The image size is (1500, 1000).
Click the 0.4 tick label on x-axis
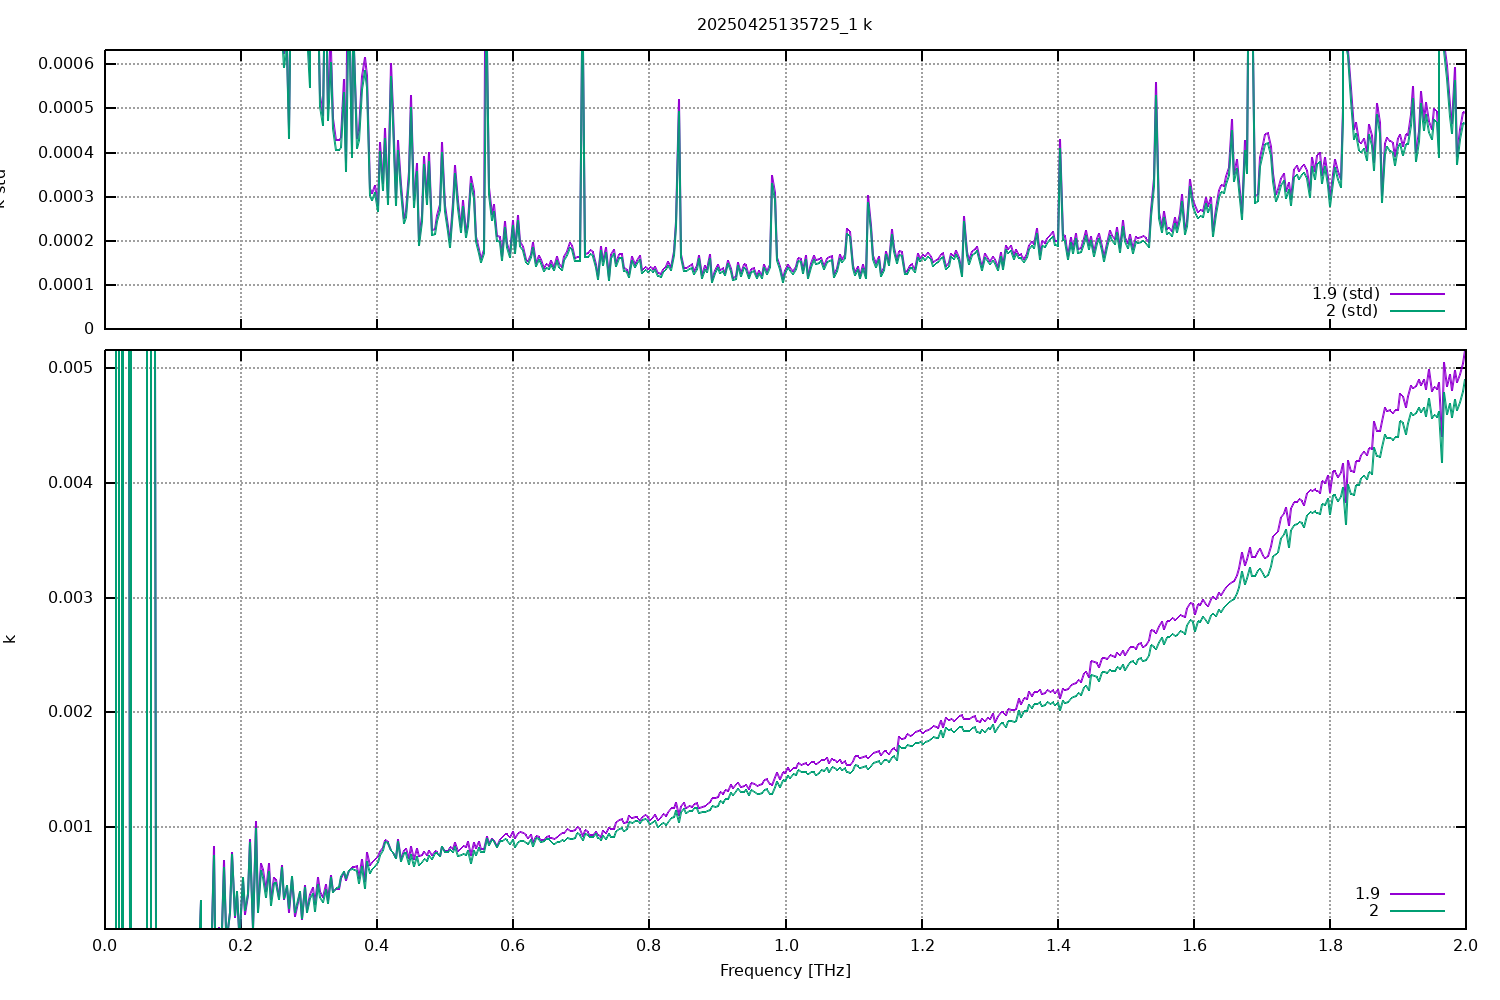377,945
